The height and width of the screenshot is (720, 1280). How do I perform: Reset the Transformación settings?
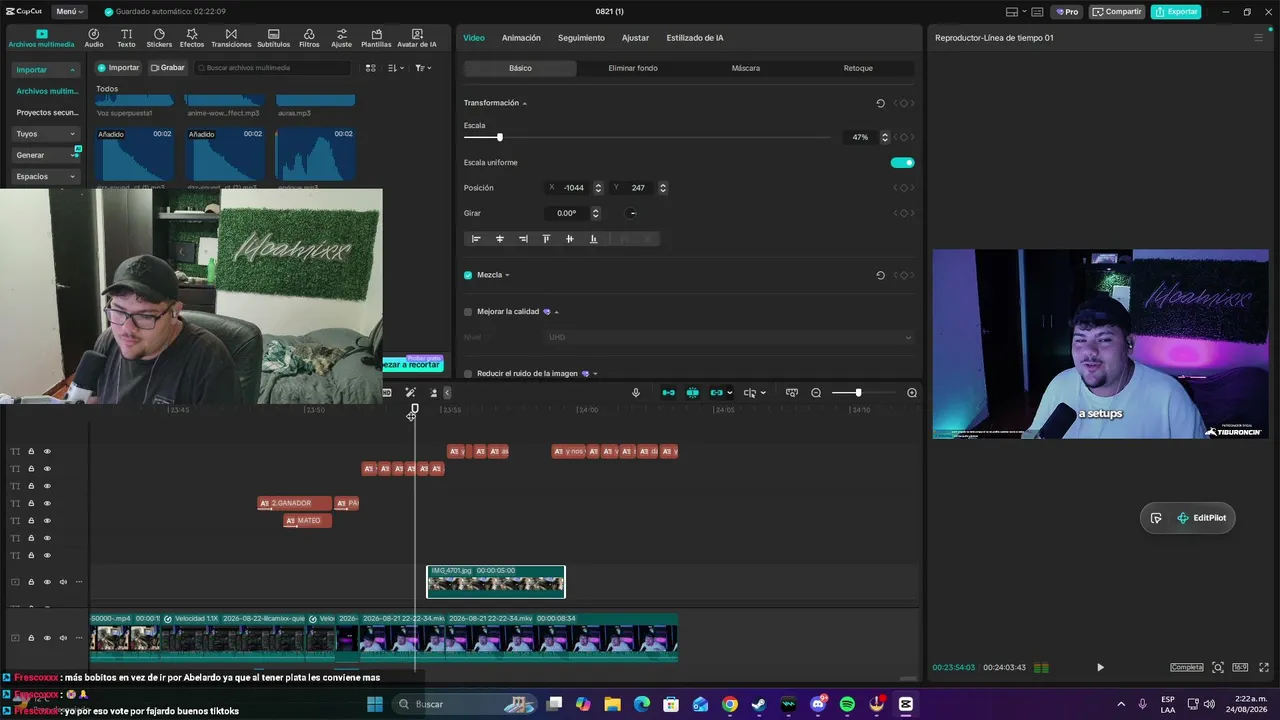click(x=880, y=103)
